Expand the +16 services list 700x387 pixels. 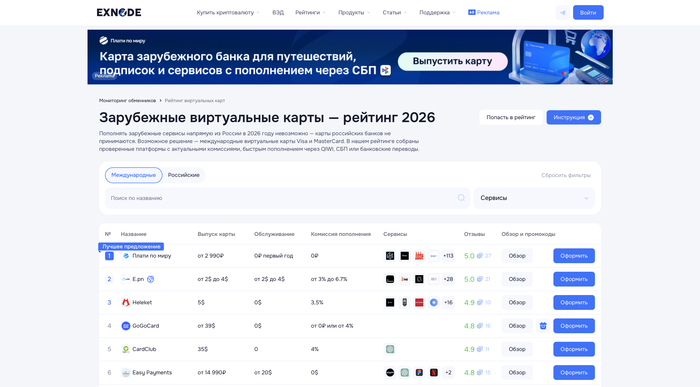coord(448,302)
